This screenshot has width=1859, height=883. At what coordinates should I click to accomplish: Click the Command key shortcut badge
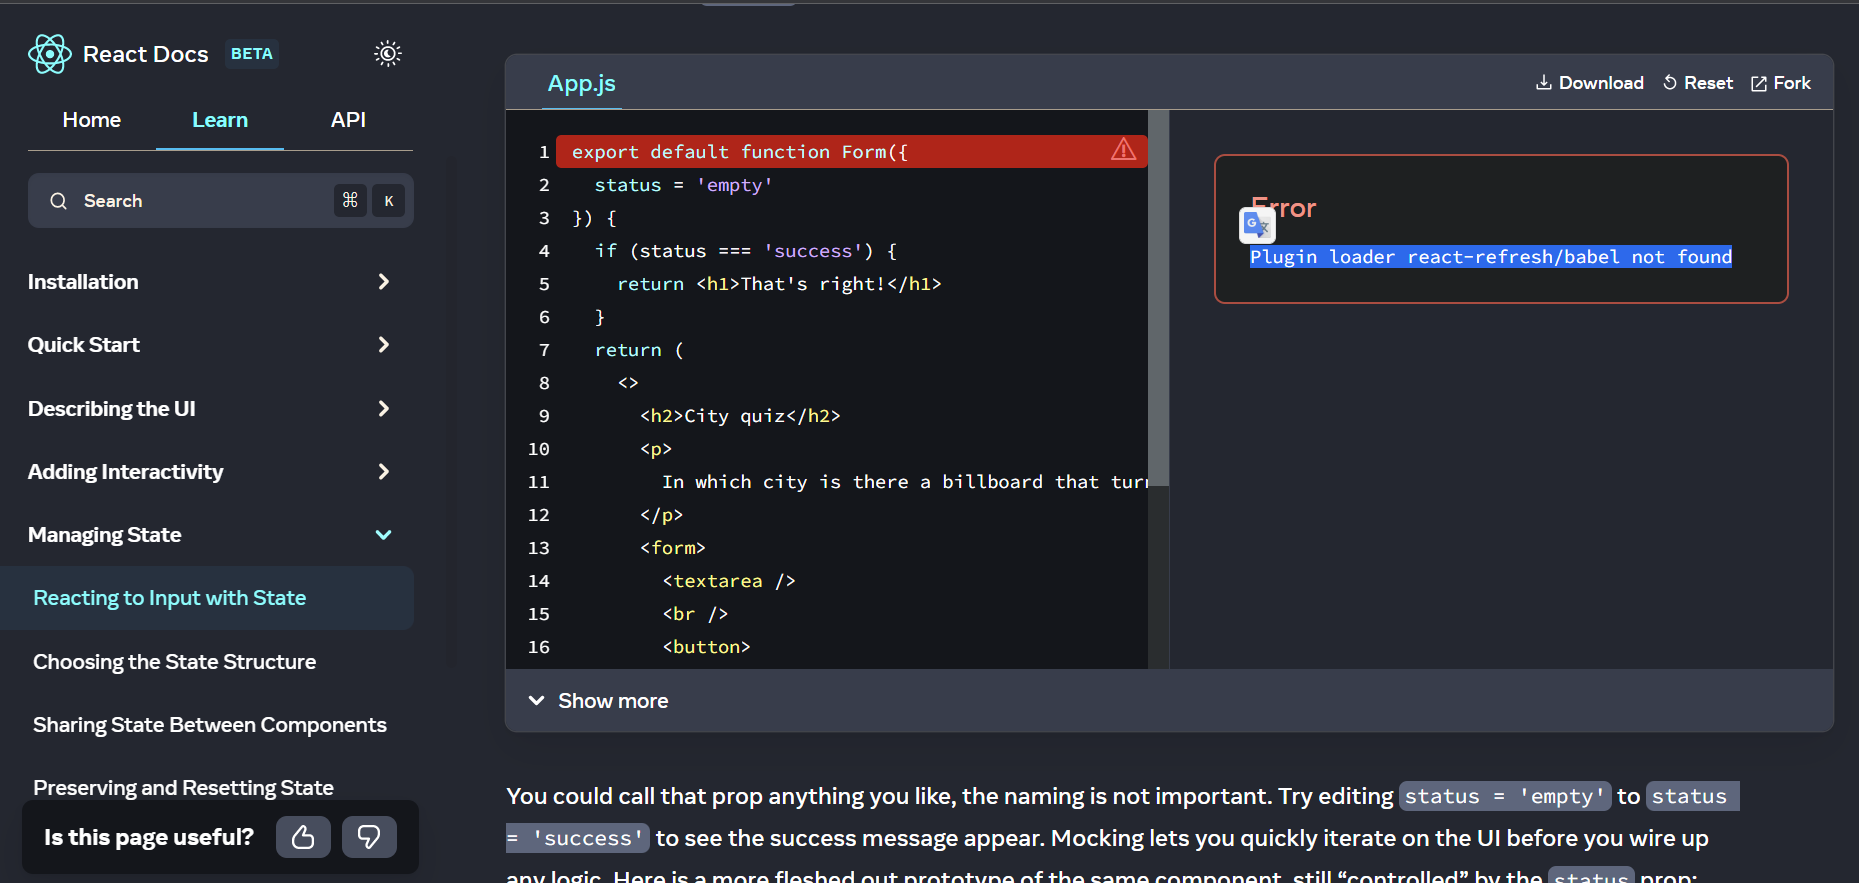click(x=350, y=201)
